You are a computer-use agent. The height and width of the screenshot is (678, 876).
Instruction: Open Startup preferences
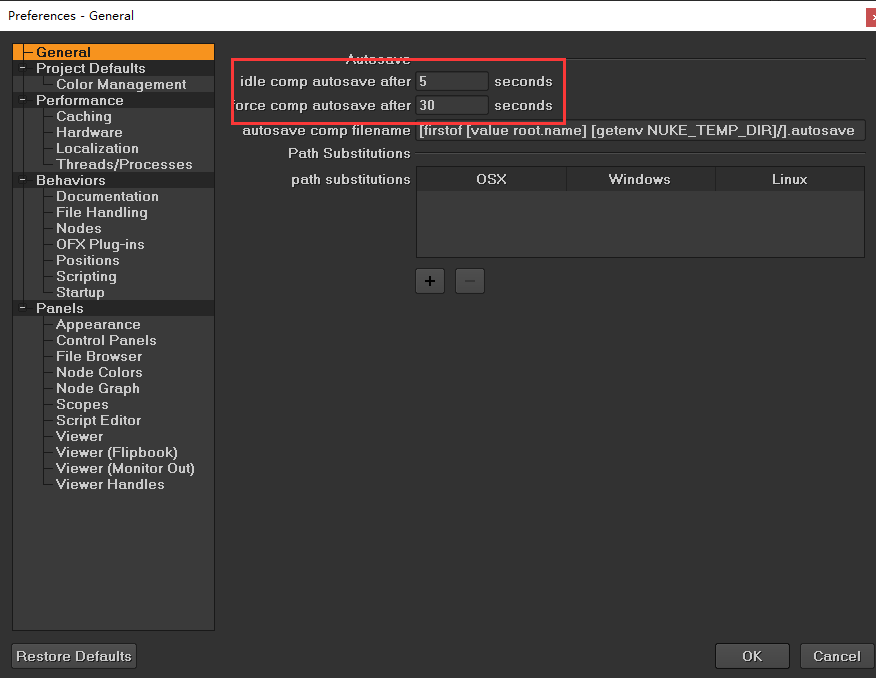[x=80, y=292]
